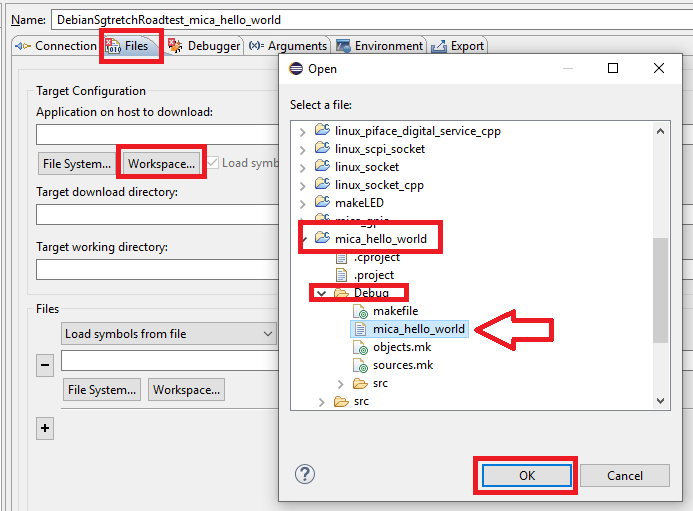Expand the makeLED project

coord(302,204)
